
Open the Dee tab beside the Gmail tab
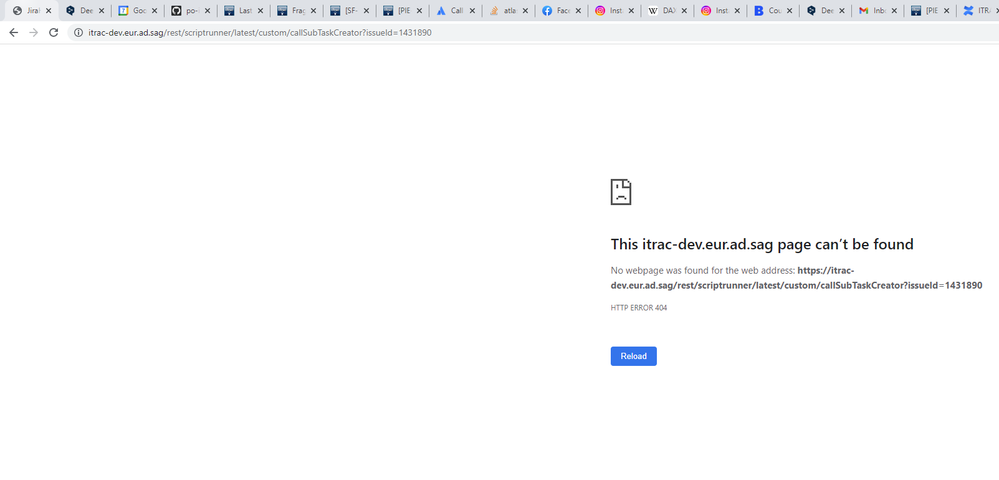pyautogui.click(x=824, y=11)
